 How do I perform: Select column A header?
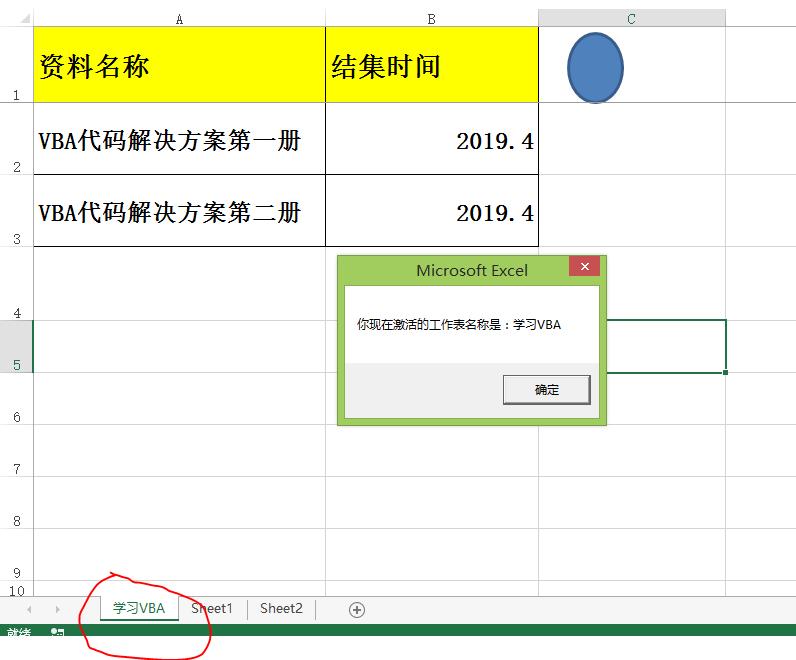(x=179, y=19)
